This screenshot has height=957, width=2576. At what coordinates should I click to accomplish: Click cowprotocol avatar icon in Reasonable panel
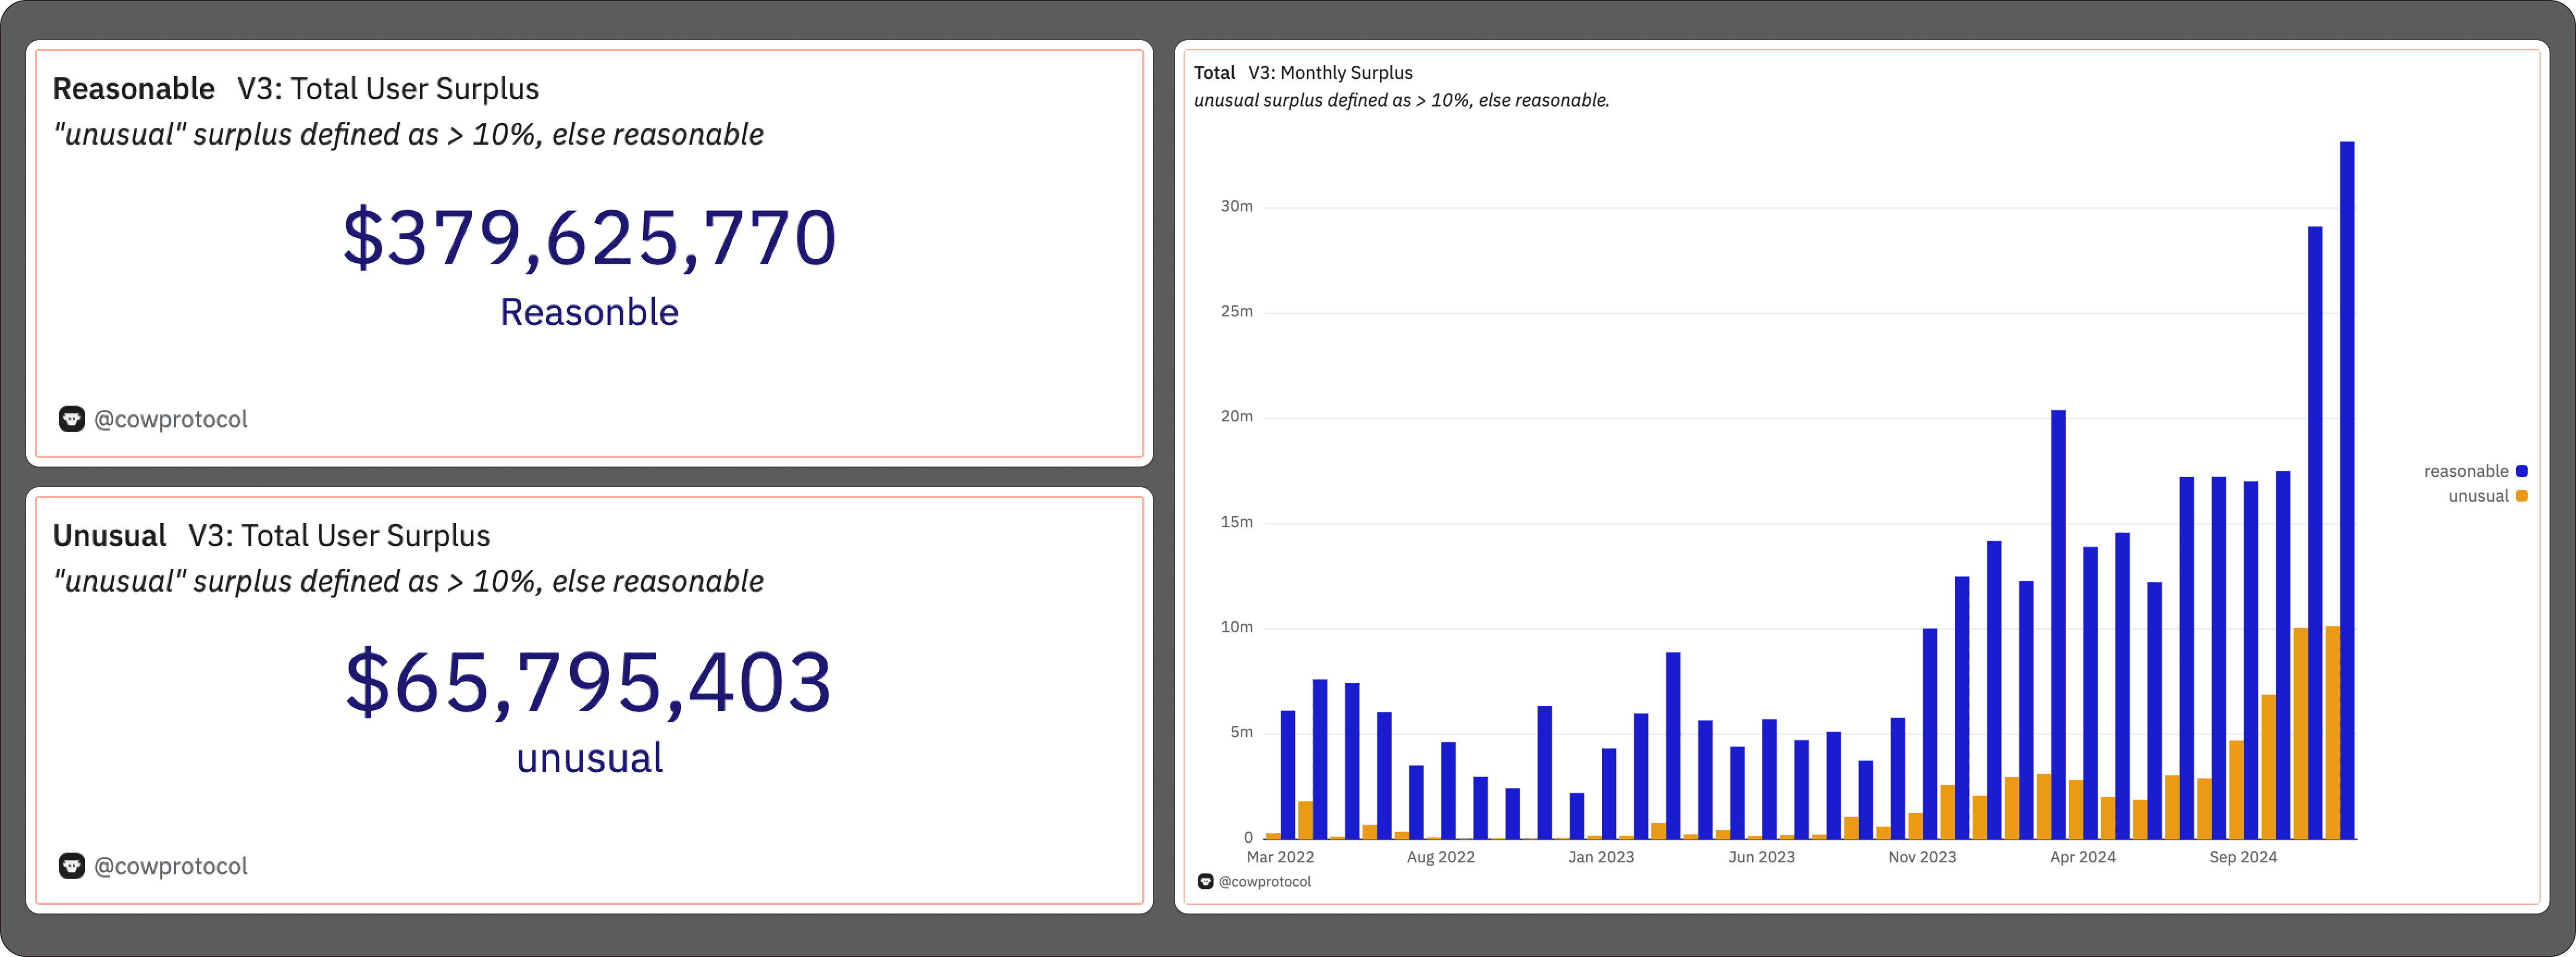point(71,419)
